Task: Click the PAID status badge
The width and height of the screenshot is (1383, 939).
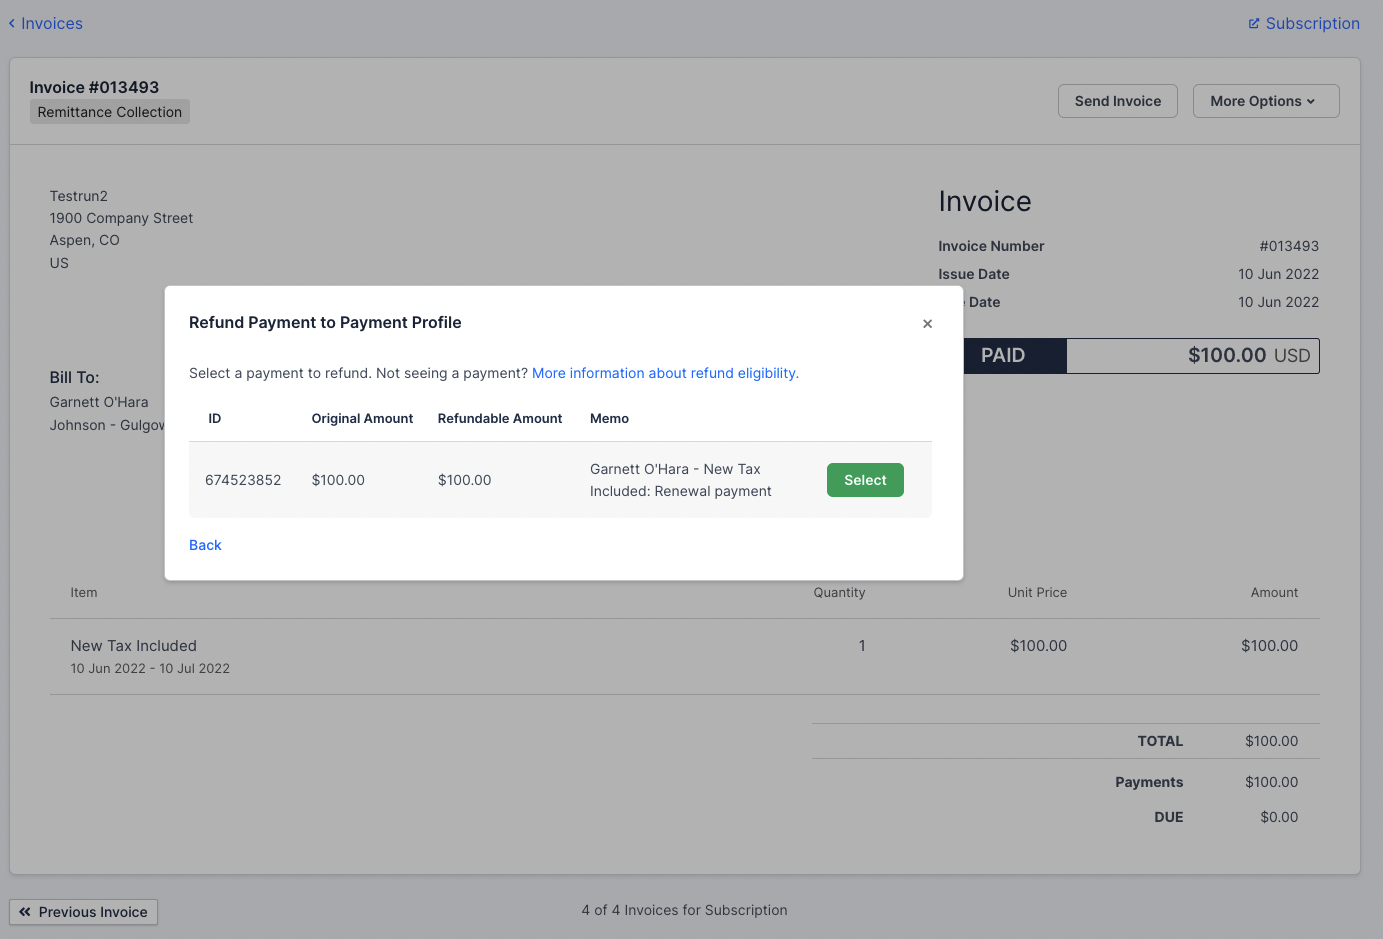Action: point(1003,355)
